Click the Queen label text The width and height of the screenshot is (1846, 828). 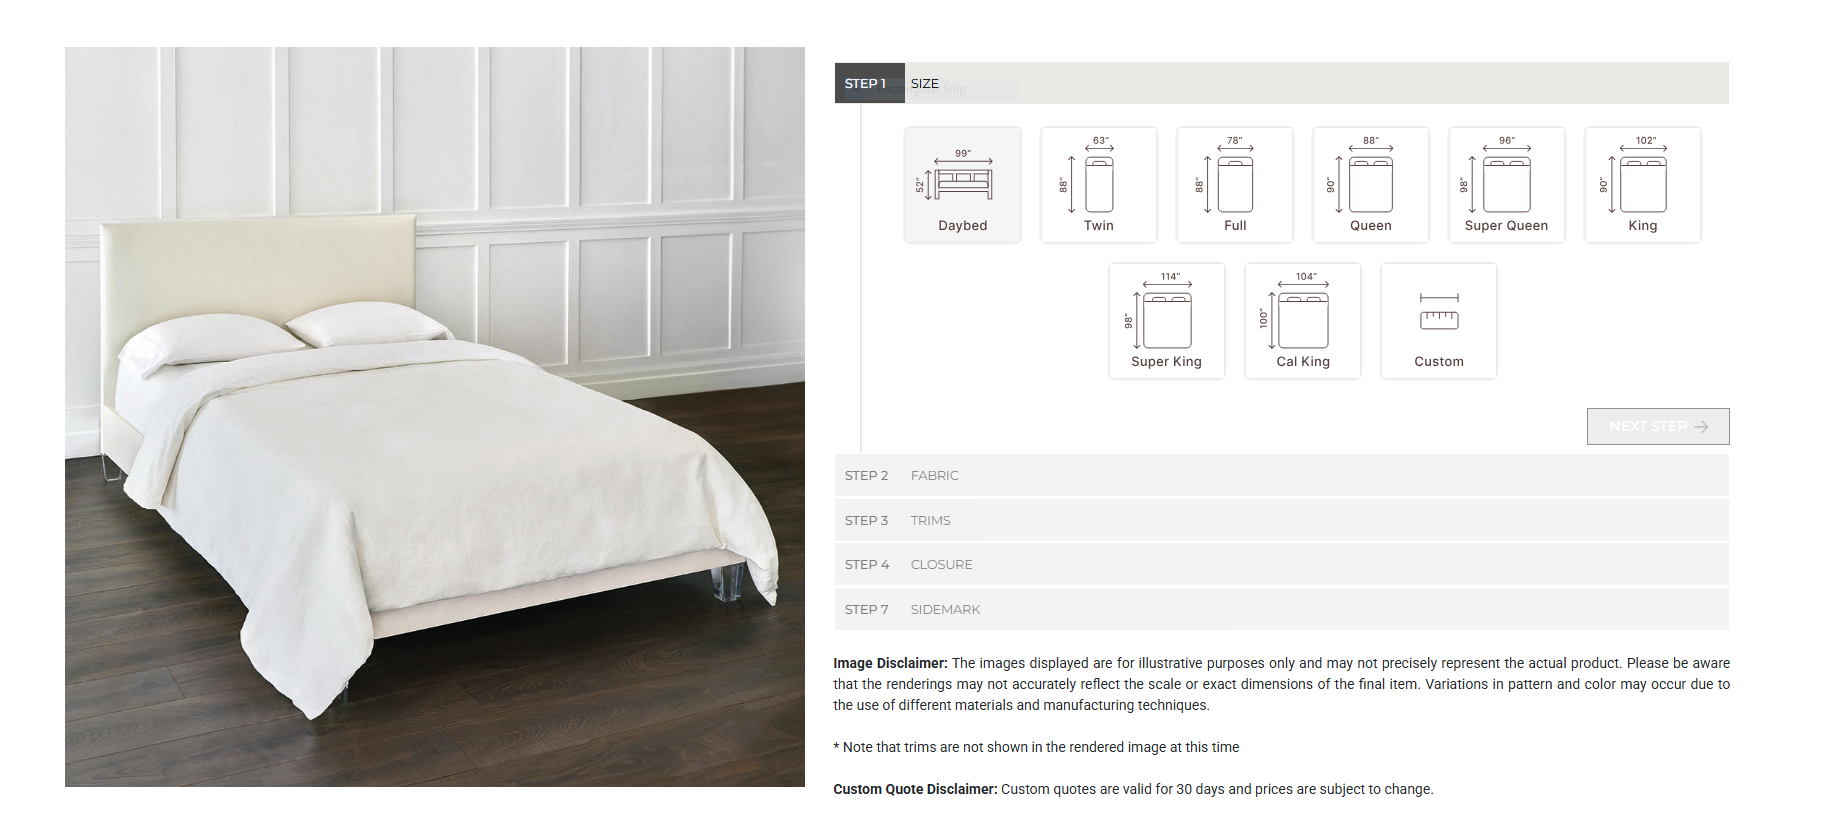1370,226
